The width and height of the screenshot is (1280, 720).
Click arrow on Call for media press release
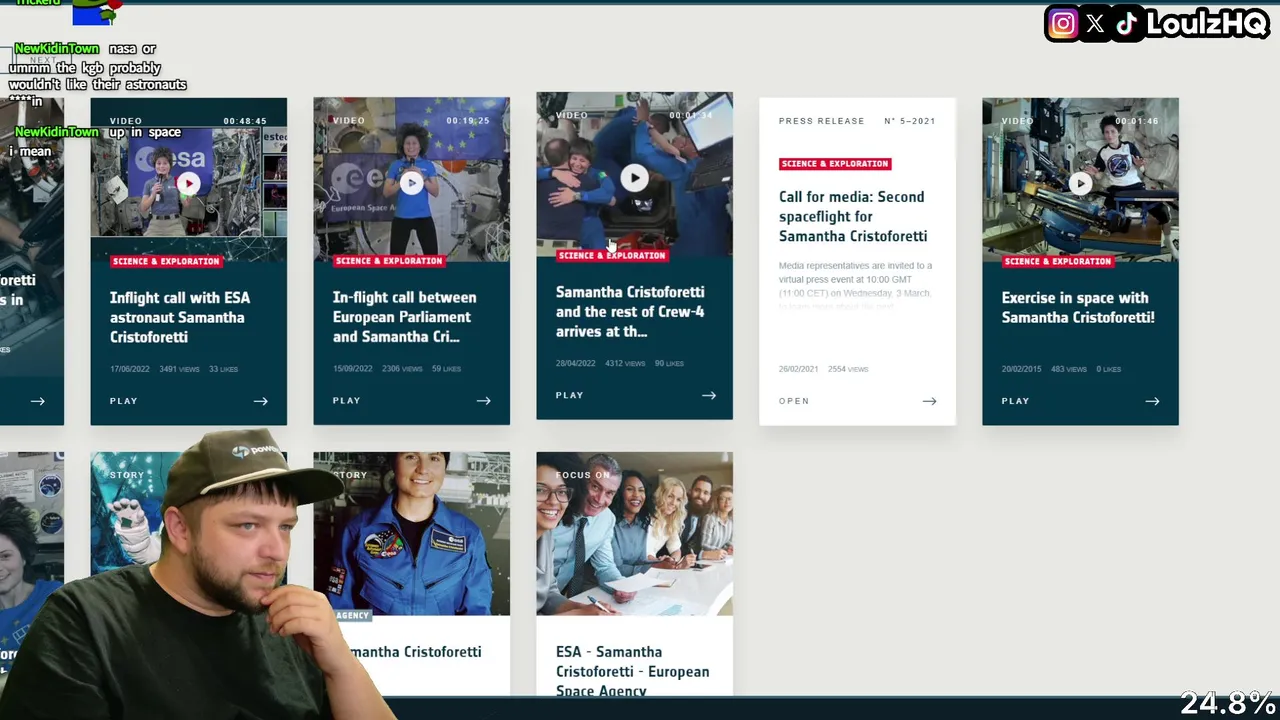[x=929, y=401]
